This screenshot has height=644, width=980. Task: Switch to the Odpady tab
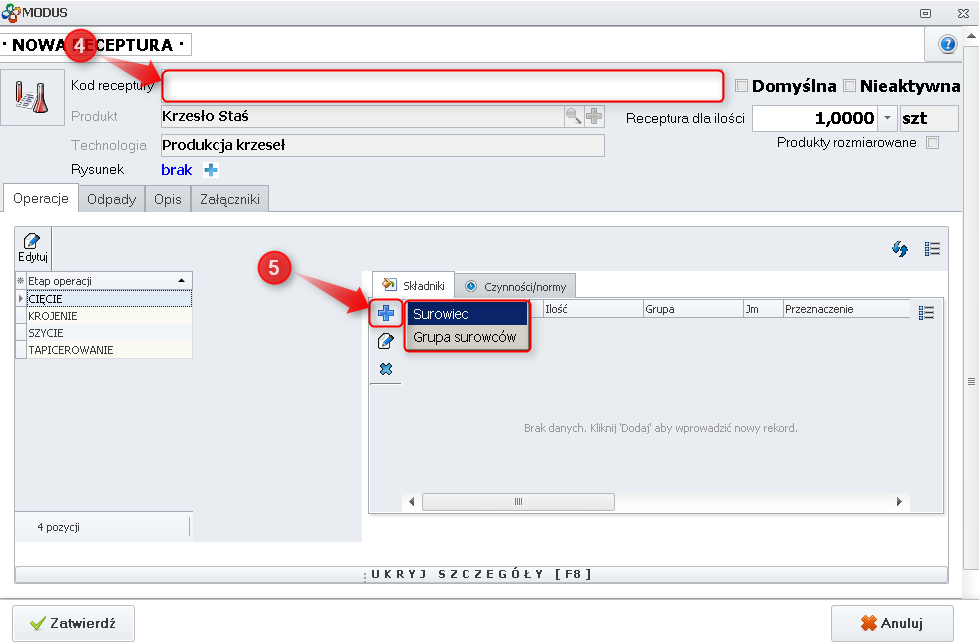(x=111, y=199)
